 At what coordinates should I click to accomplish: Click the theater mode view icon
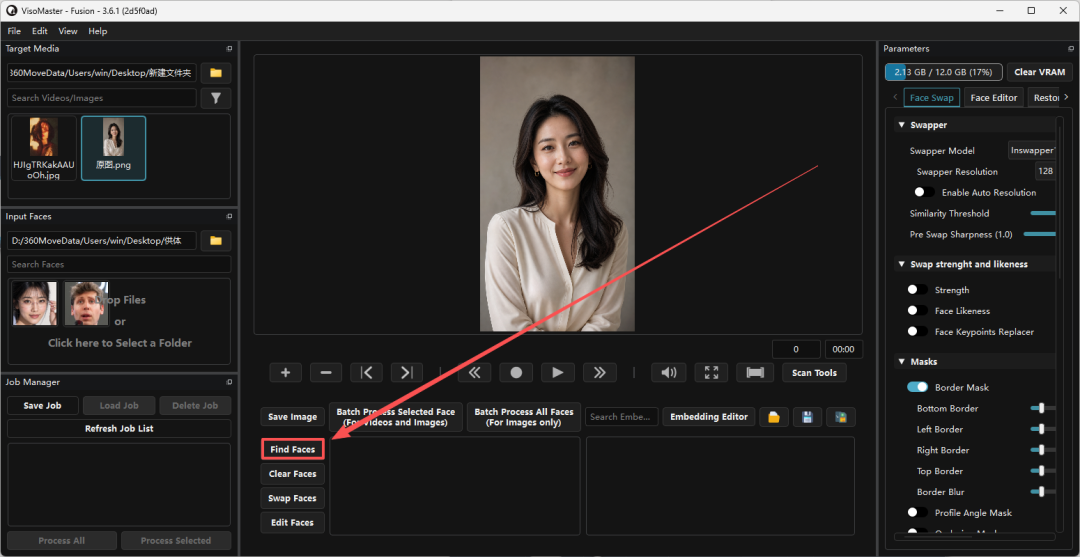[755, 372]
